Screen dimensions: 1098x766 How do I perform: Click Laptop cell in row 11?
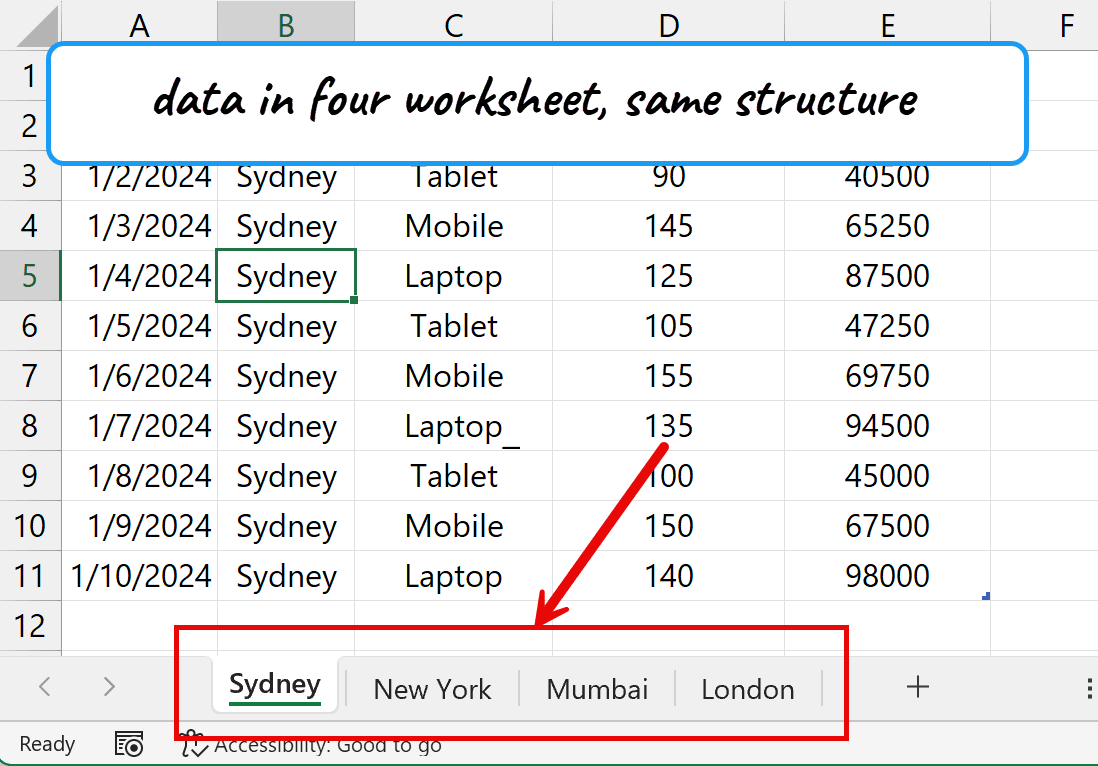click(454, 576)
